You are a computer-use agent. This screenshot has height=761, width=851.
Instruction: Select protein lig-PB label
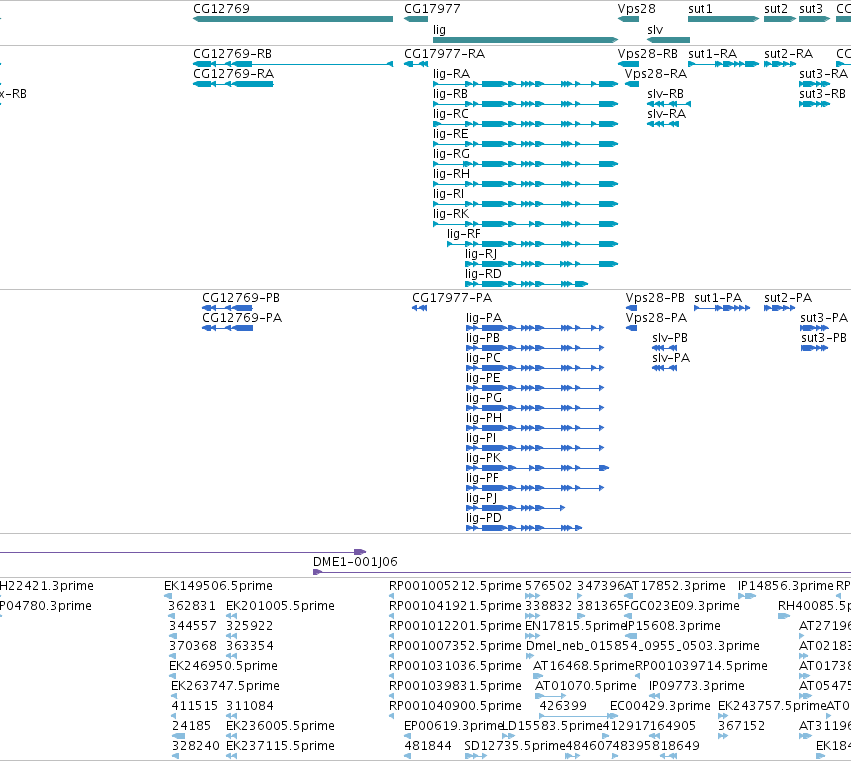[483, 338]
